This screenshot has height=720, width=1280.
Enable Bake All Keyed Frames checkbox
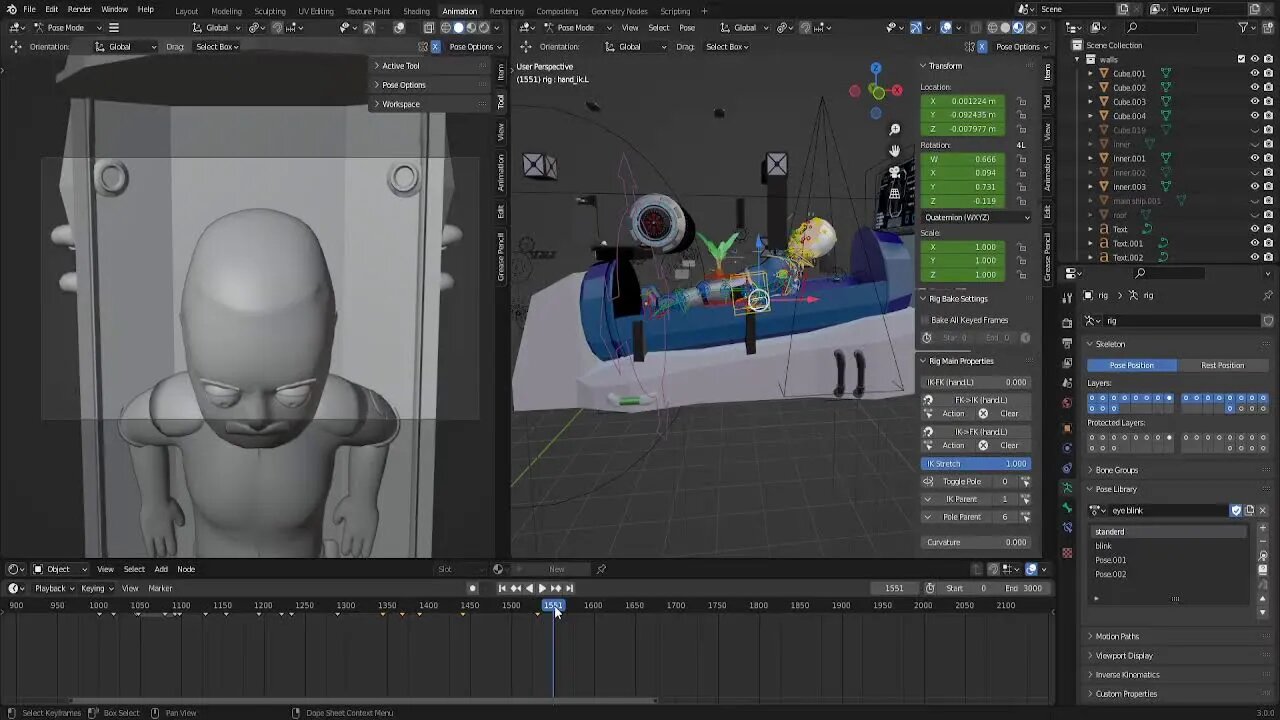click(926, 320)
